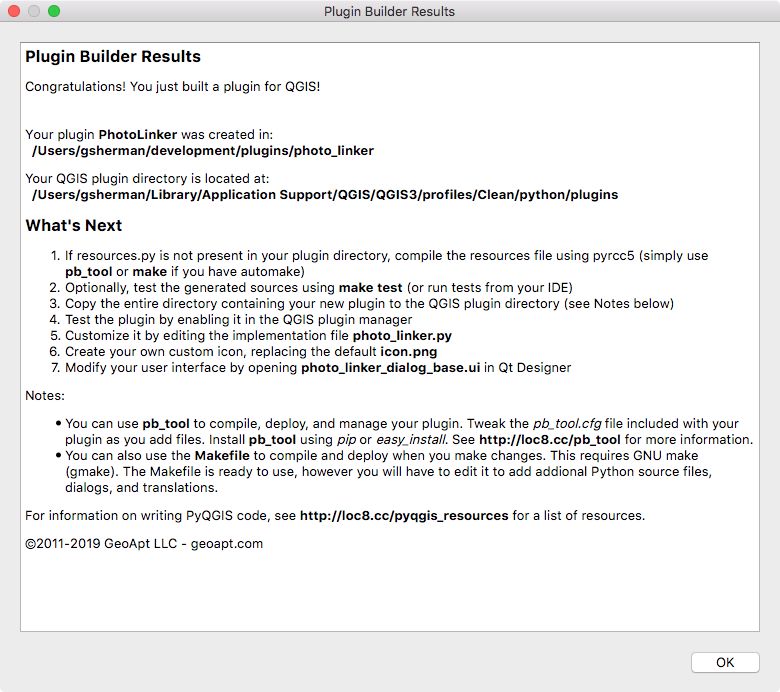Click the Congratulations sentence
Screen dimensions: 780x692
pos(173,87)
